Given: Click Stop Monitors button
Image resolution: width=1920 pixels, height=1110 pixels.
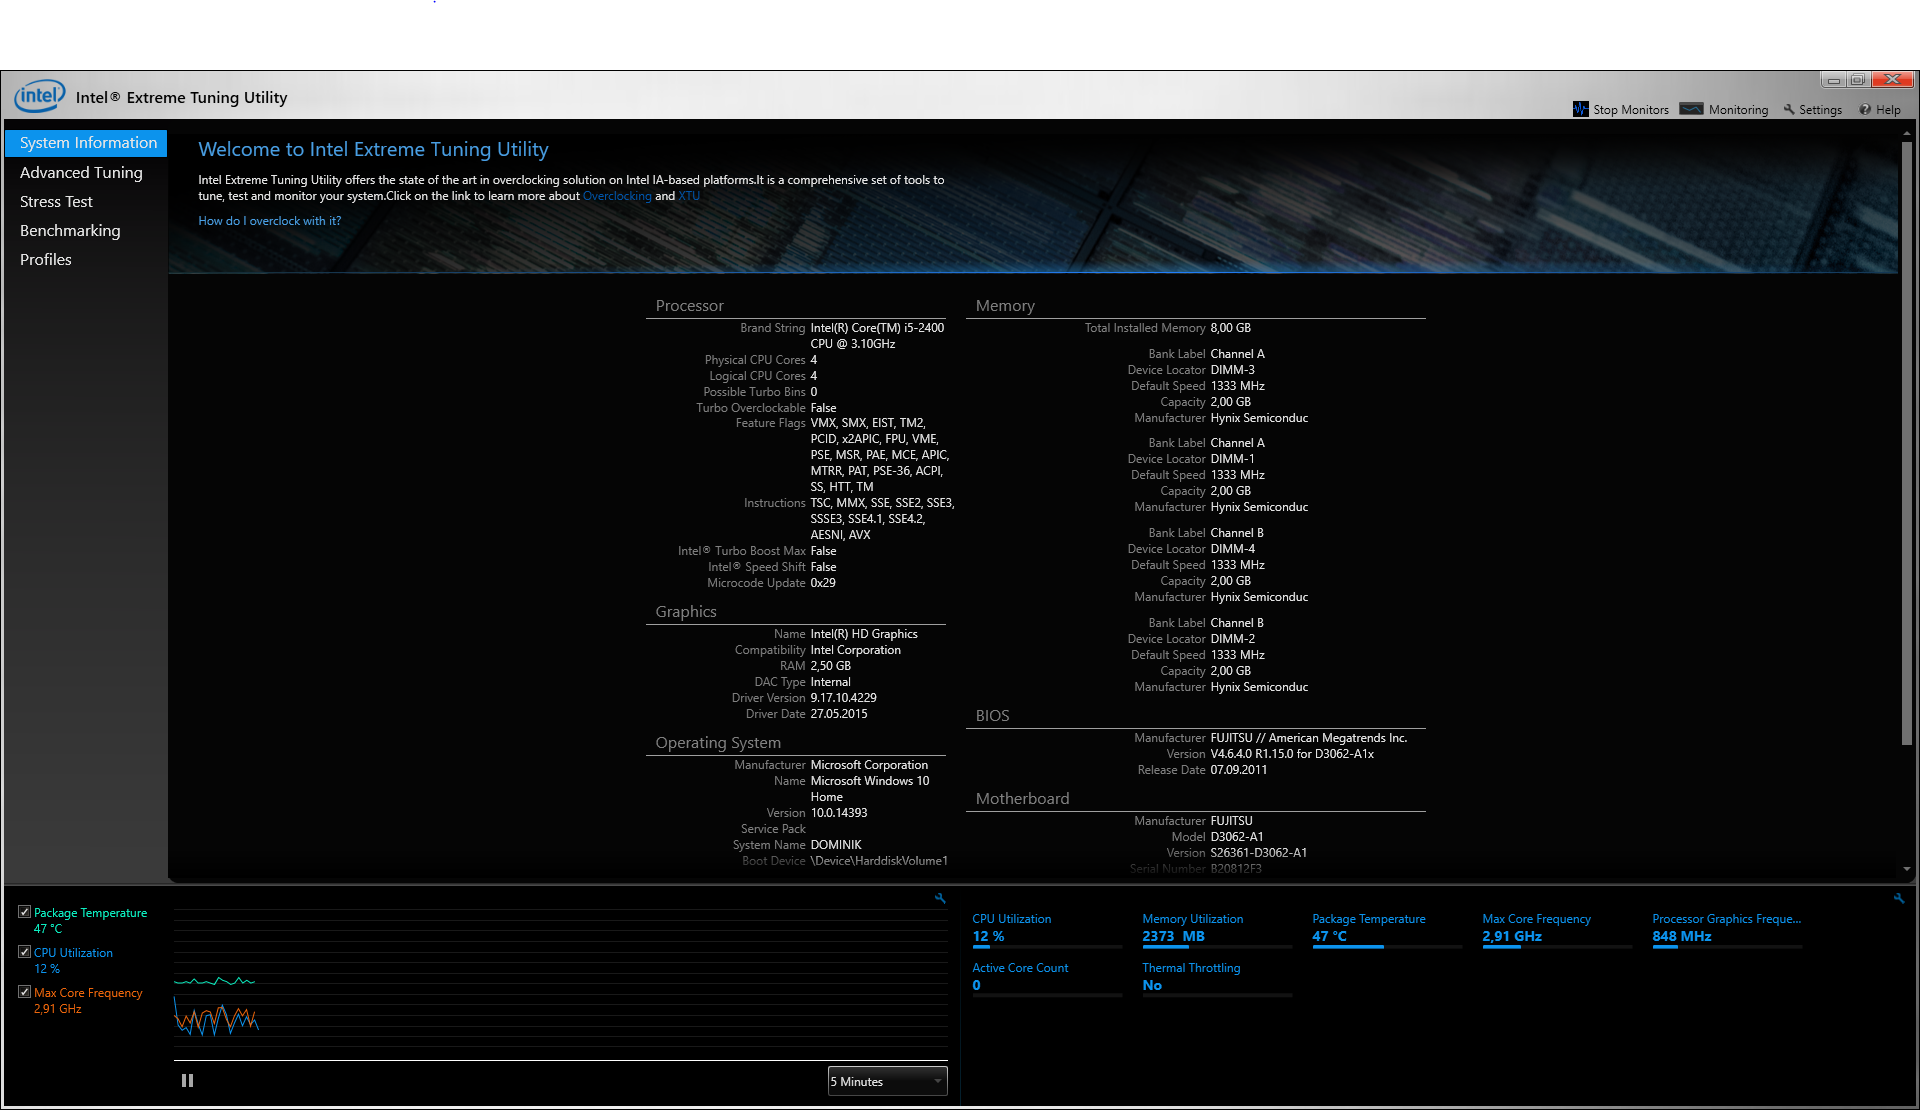Looking at the screenshot, I should pyautogui.click(x=1621, y=109).
